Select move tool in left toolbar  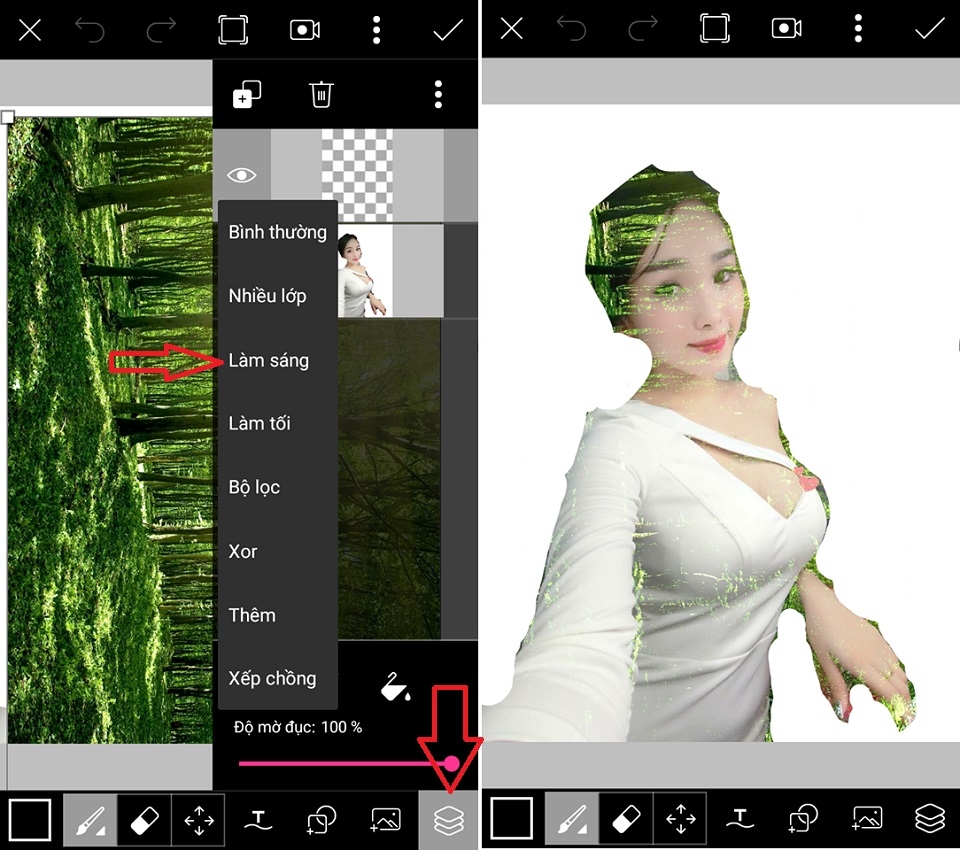(x=199, y=820)
